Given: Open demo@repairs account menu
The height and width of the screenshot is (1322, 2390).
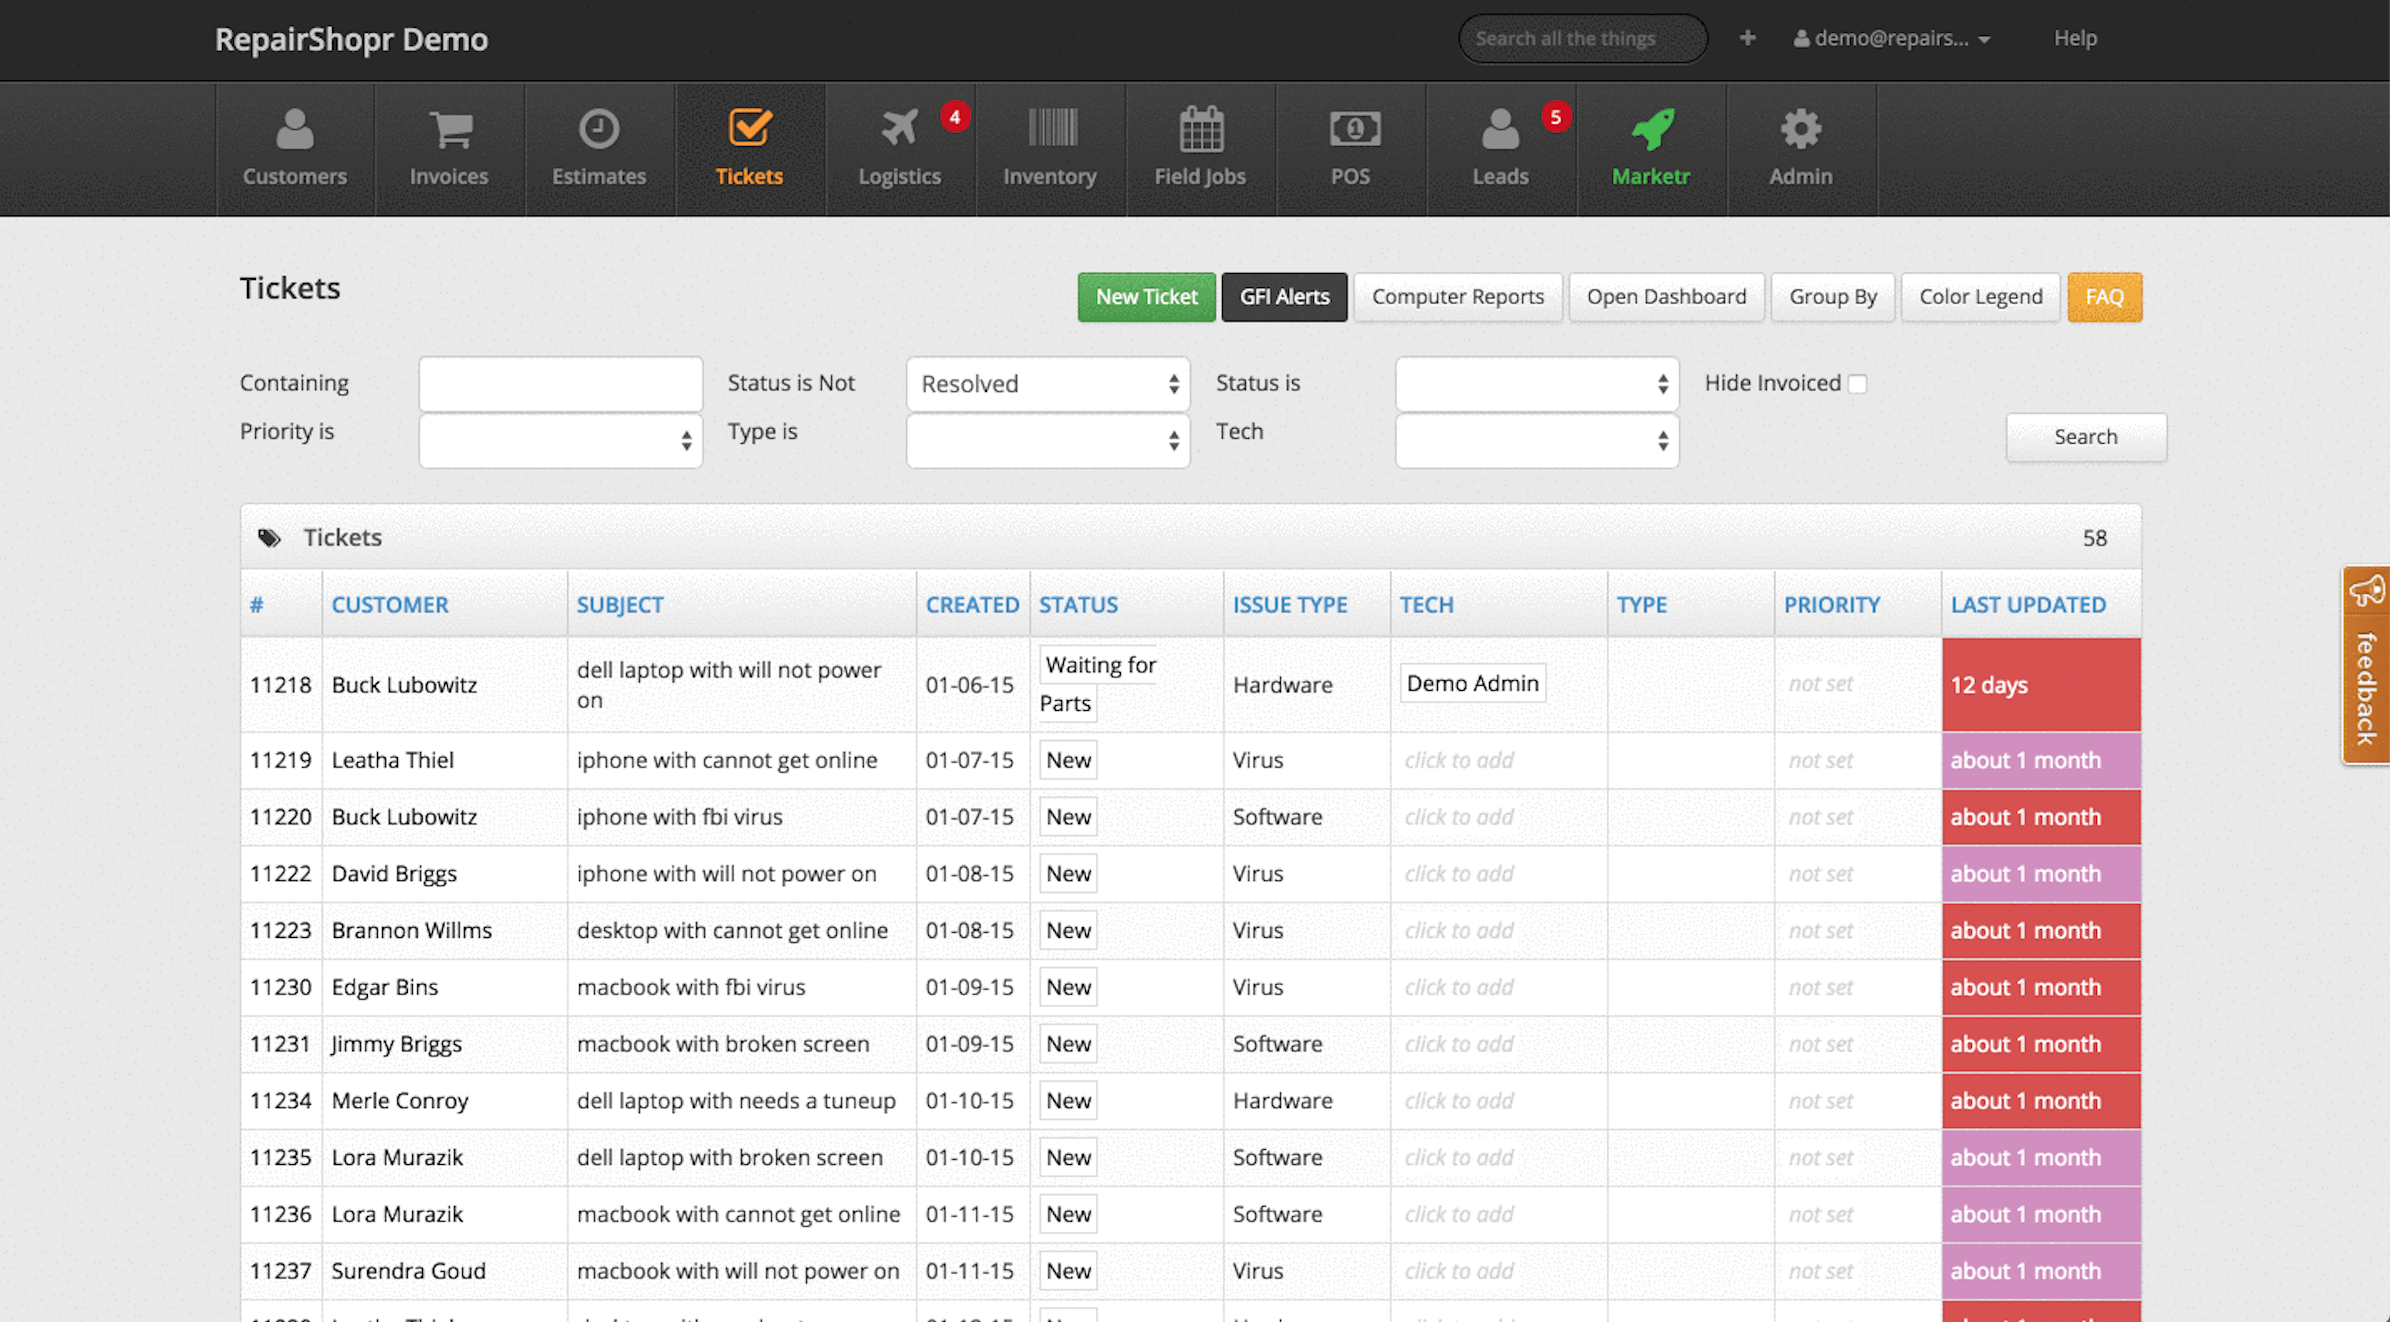Looking at the screenshot, I should (1891, 39).
